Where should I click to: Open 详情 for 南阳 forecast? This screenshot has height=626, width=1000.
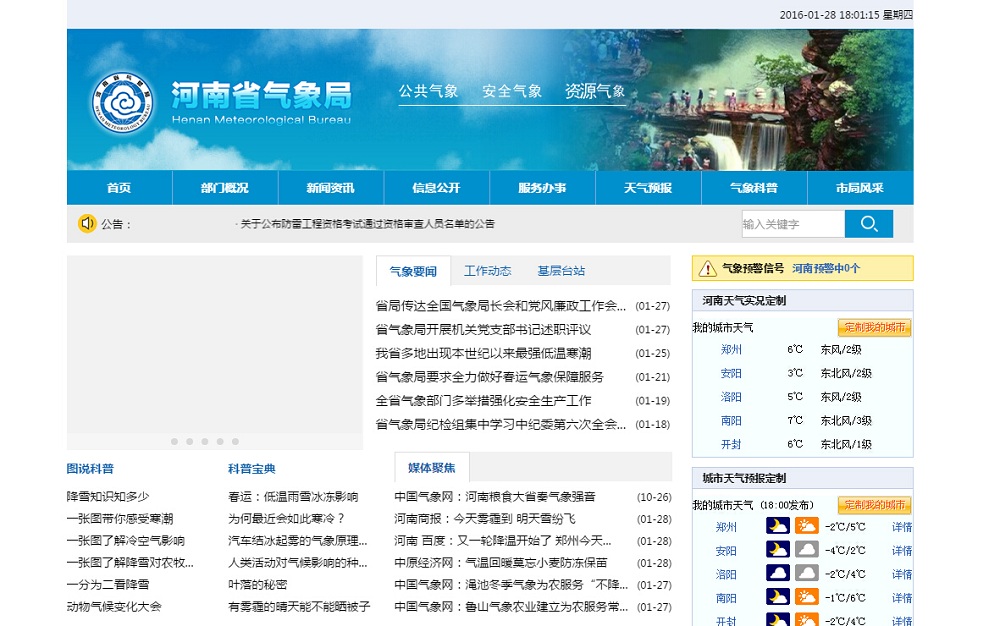pyautogui.click(x=902, y=598)
